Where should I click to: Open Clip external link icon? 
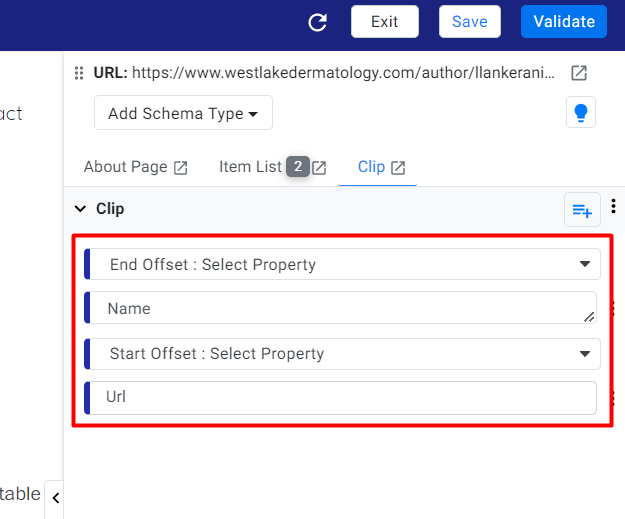coord(398,168)
